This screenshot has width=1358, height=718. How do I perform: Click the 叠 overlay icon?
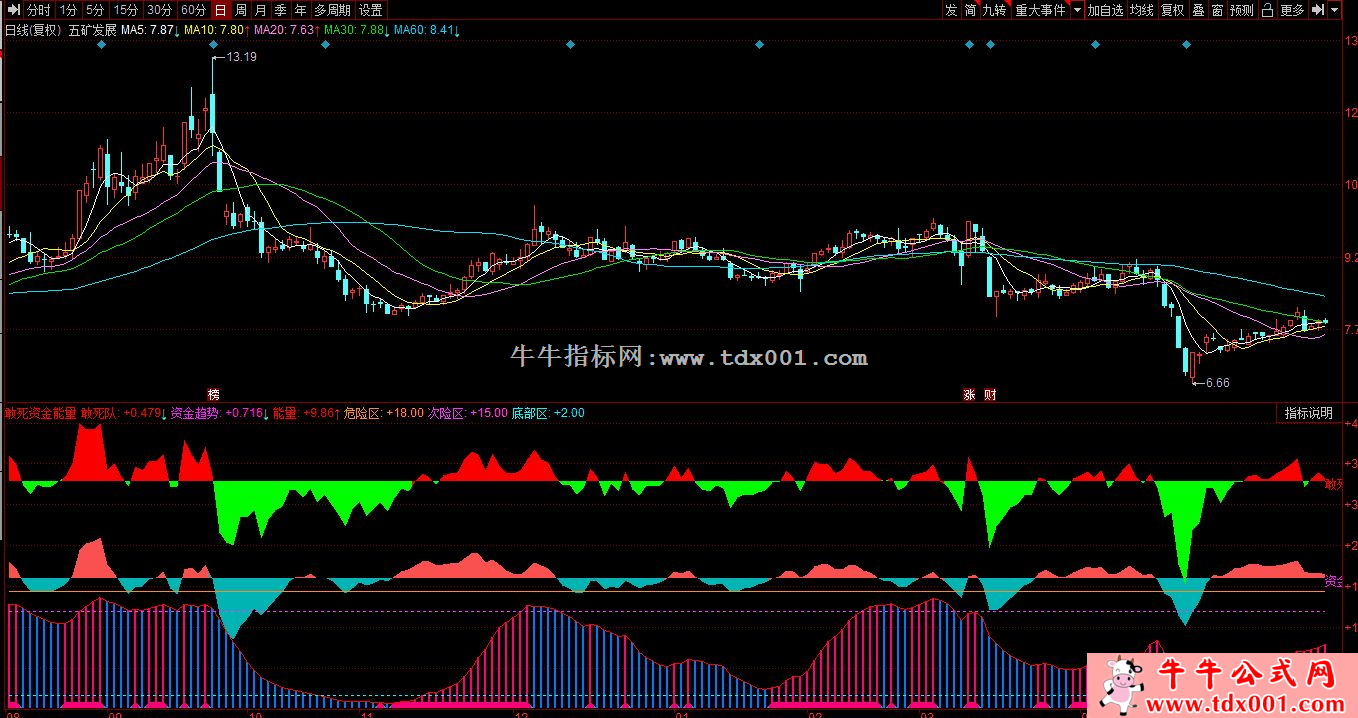(x=1198, y=10)
